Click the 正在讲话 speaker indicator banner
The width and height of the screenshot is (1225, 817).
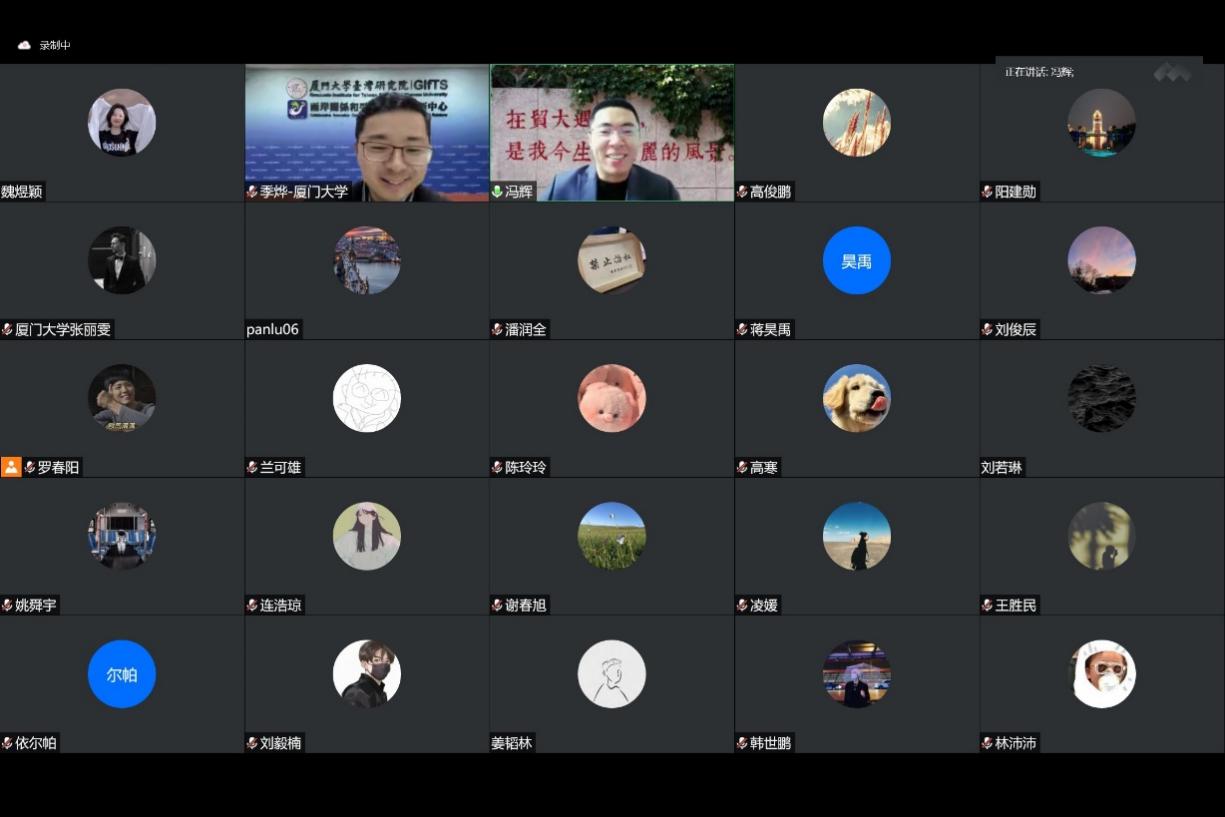tap(1040, 72)
